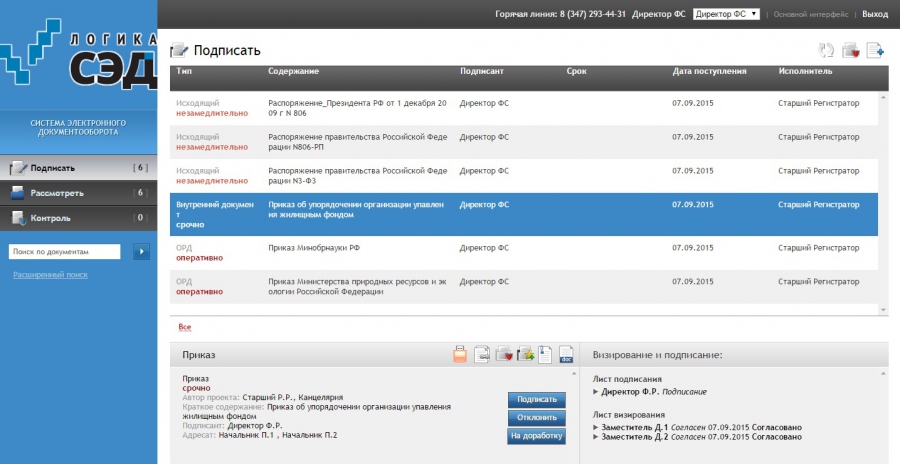Select the document row N3-ФЗ
900x464 pixels.
point(524,176)
